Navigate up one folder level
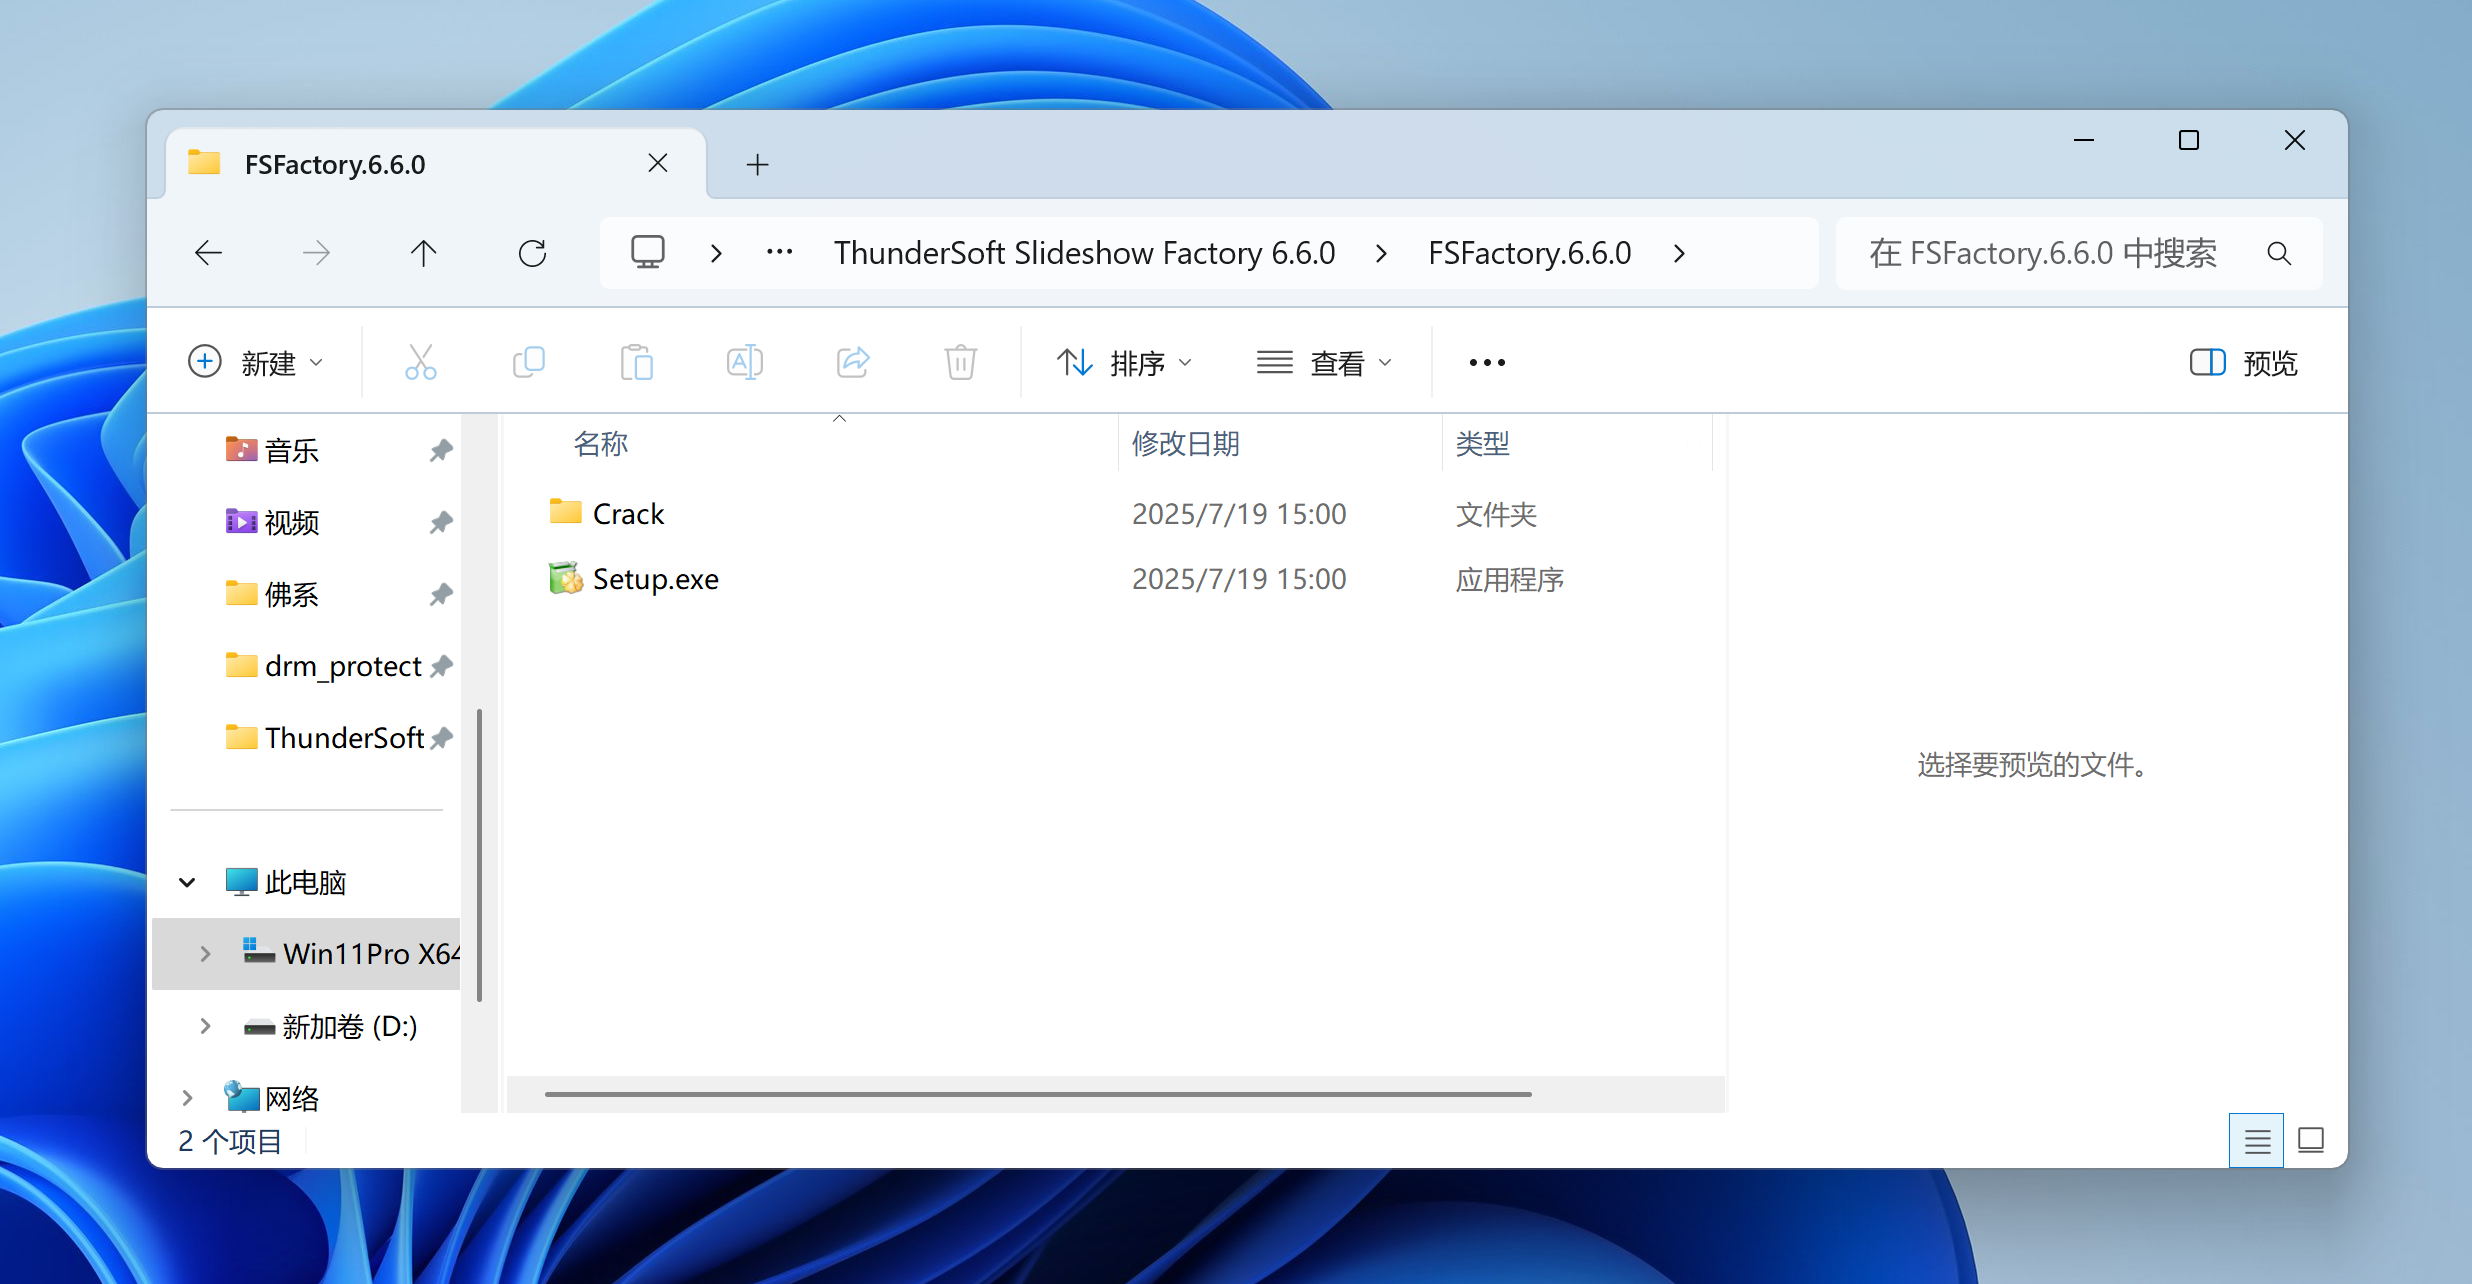Image resolution: width=2472 pixels, height=1284 pixels. coord(423,253)
